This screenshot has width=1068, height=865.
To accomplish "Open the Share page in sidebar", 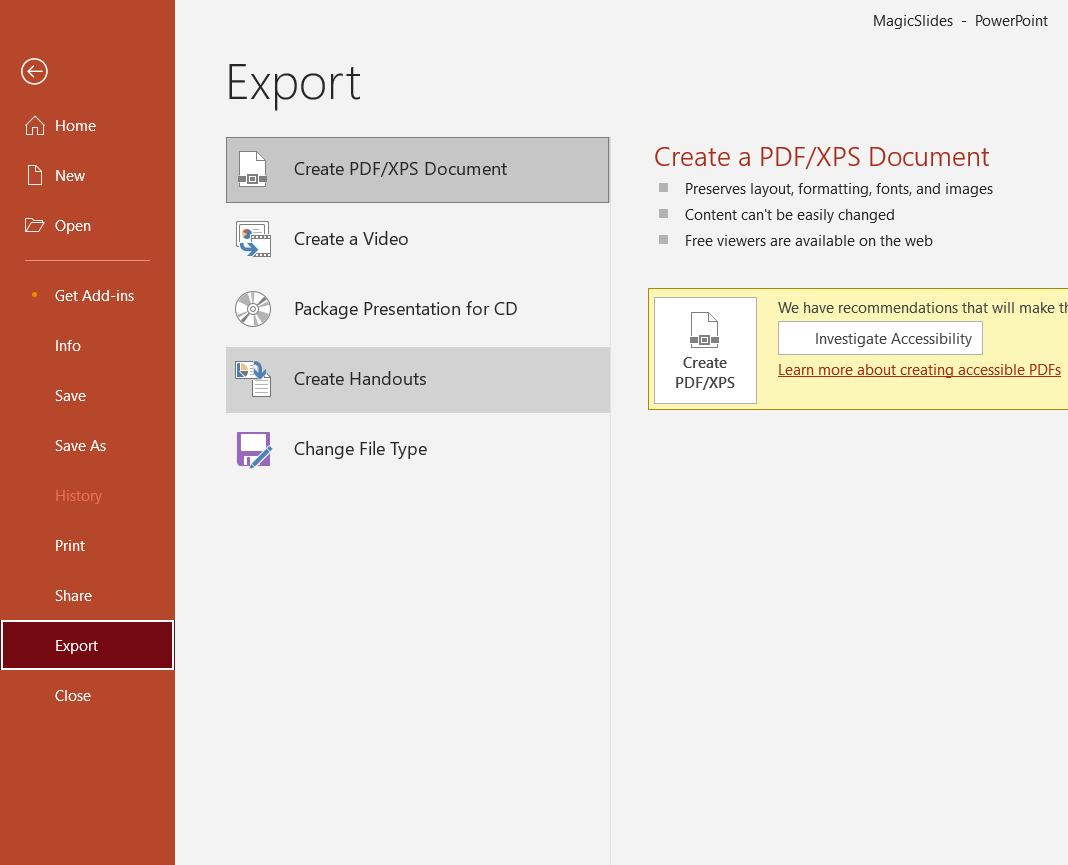I will point(73,596).
